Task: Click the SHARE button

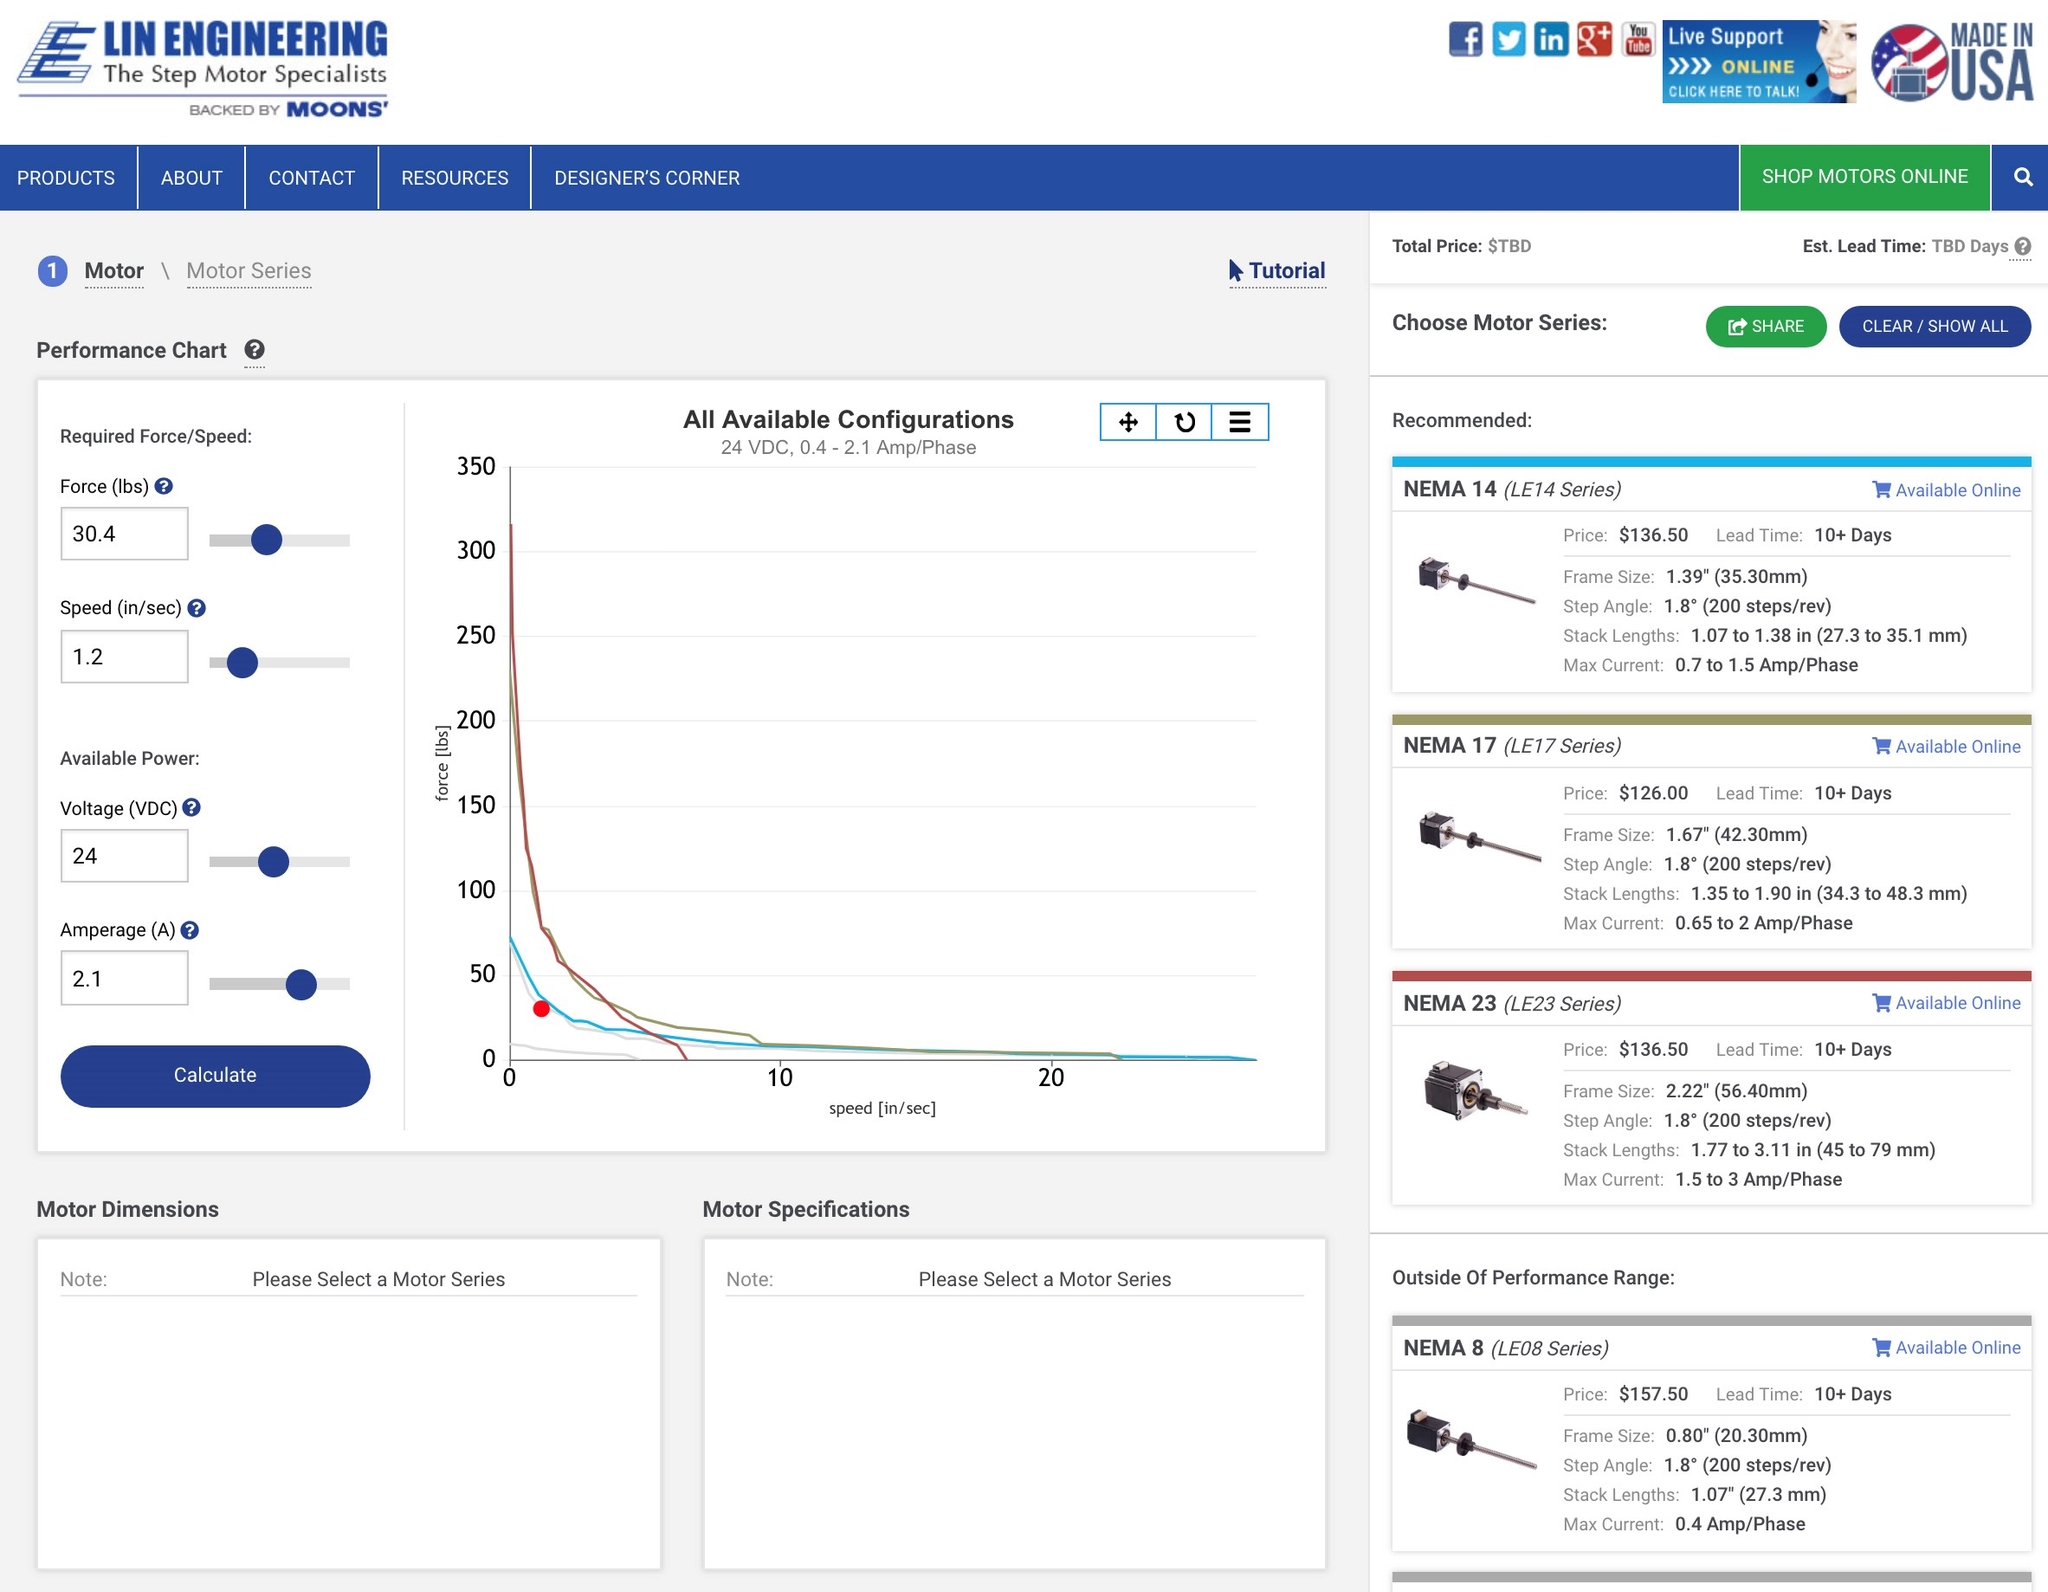Action: (x=1765, y=326)
